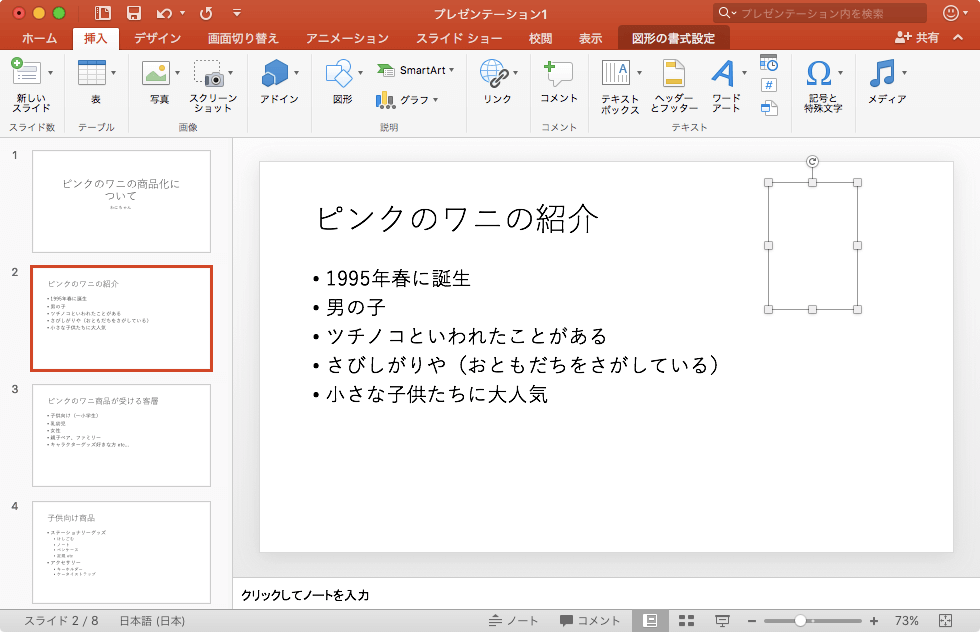This screenshot has height=632, width=980.
Task: Open the Shapes dropdown arrow
Action: pos(361,73)
